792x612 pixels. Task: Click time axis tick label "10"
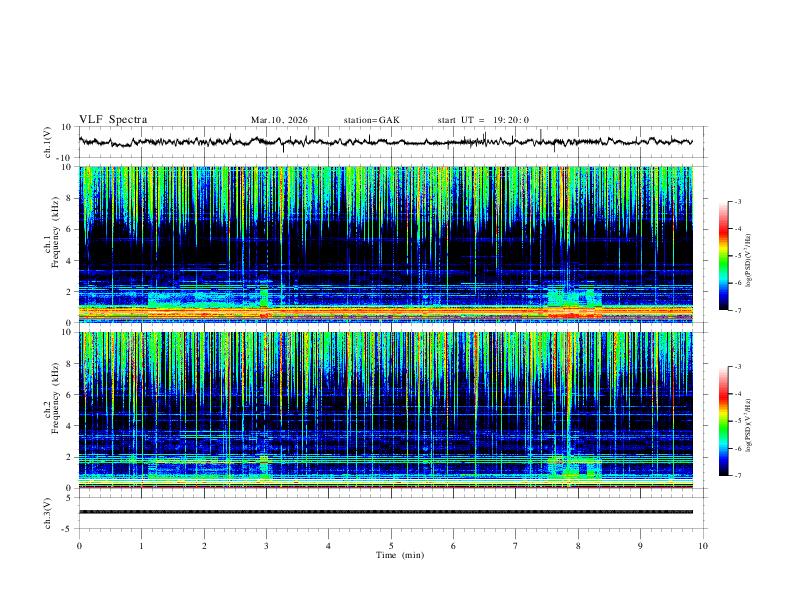(703, 546)
